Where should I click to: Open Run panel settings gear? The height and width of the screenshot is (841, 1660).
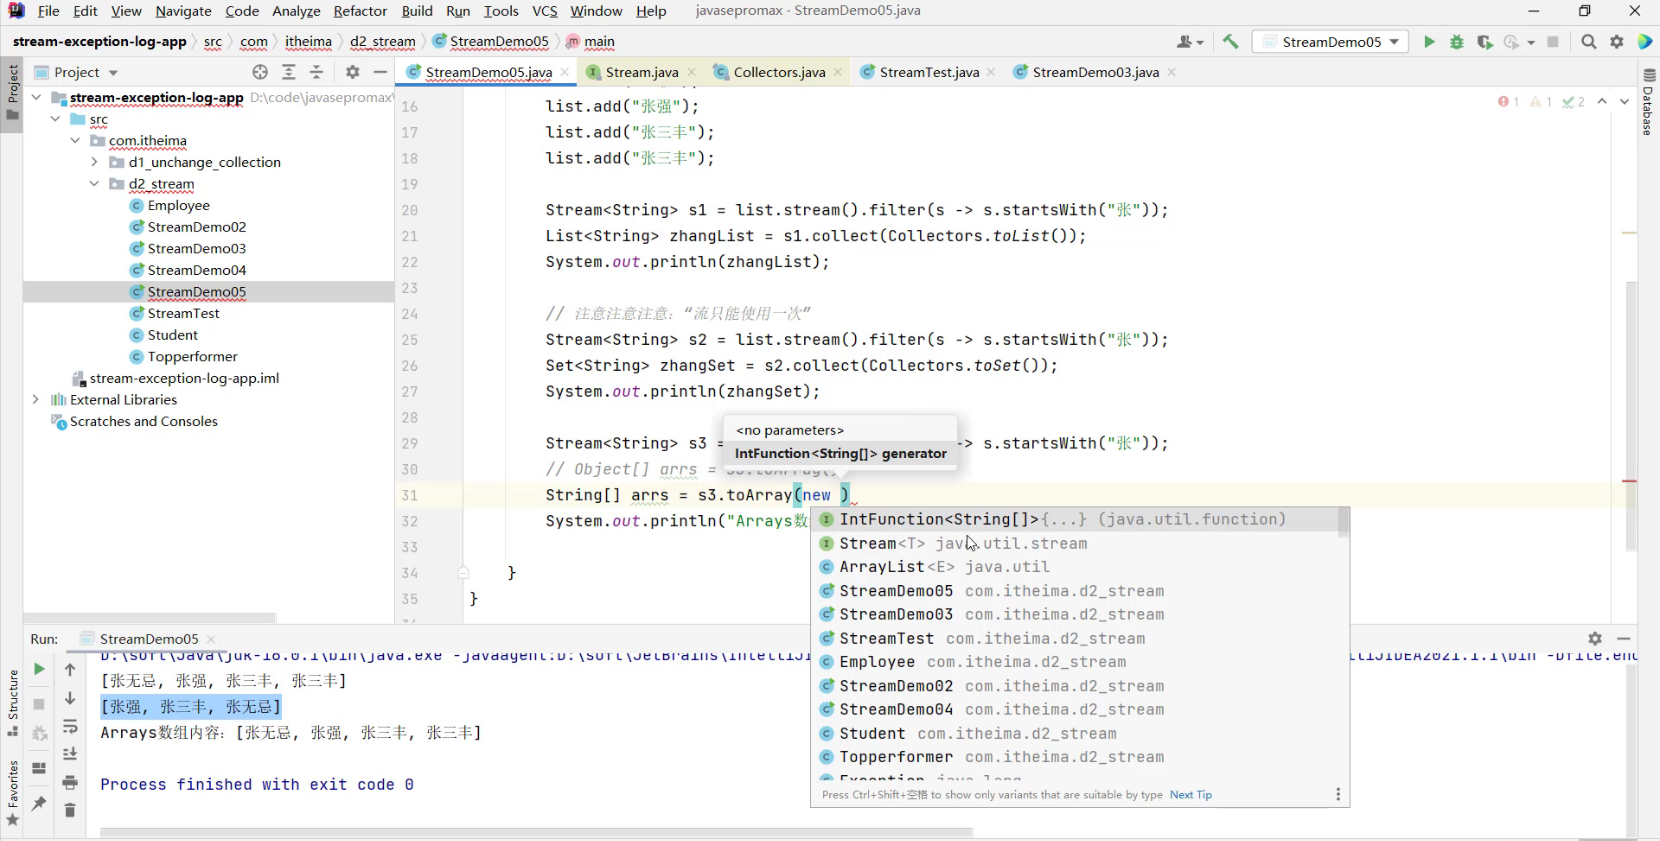click(x=1595, y=638)
